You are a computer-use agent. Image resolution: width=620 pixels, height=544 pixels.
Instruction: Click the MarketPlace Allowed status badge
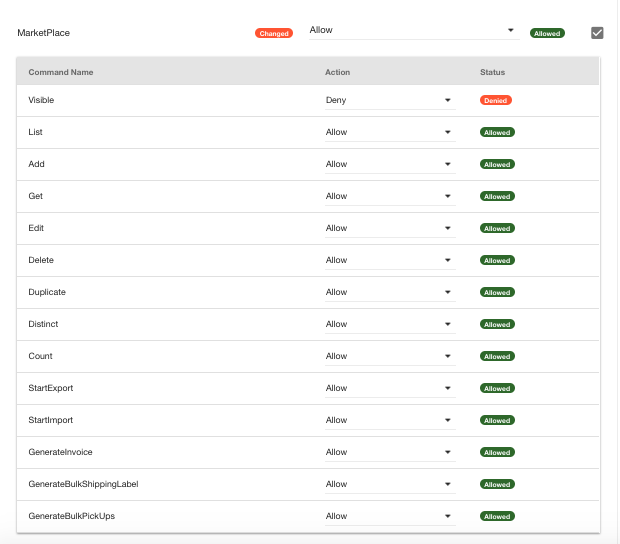[547, 33]
